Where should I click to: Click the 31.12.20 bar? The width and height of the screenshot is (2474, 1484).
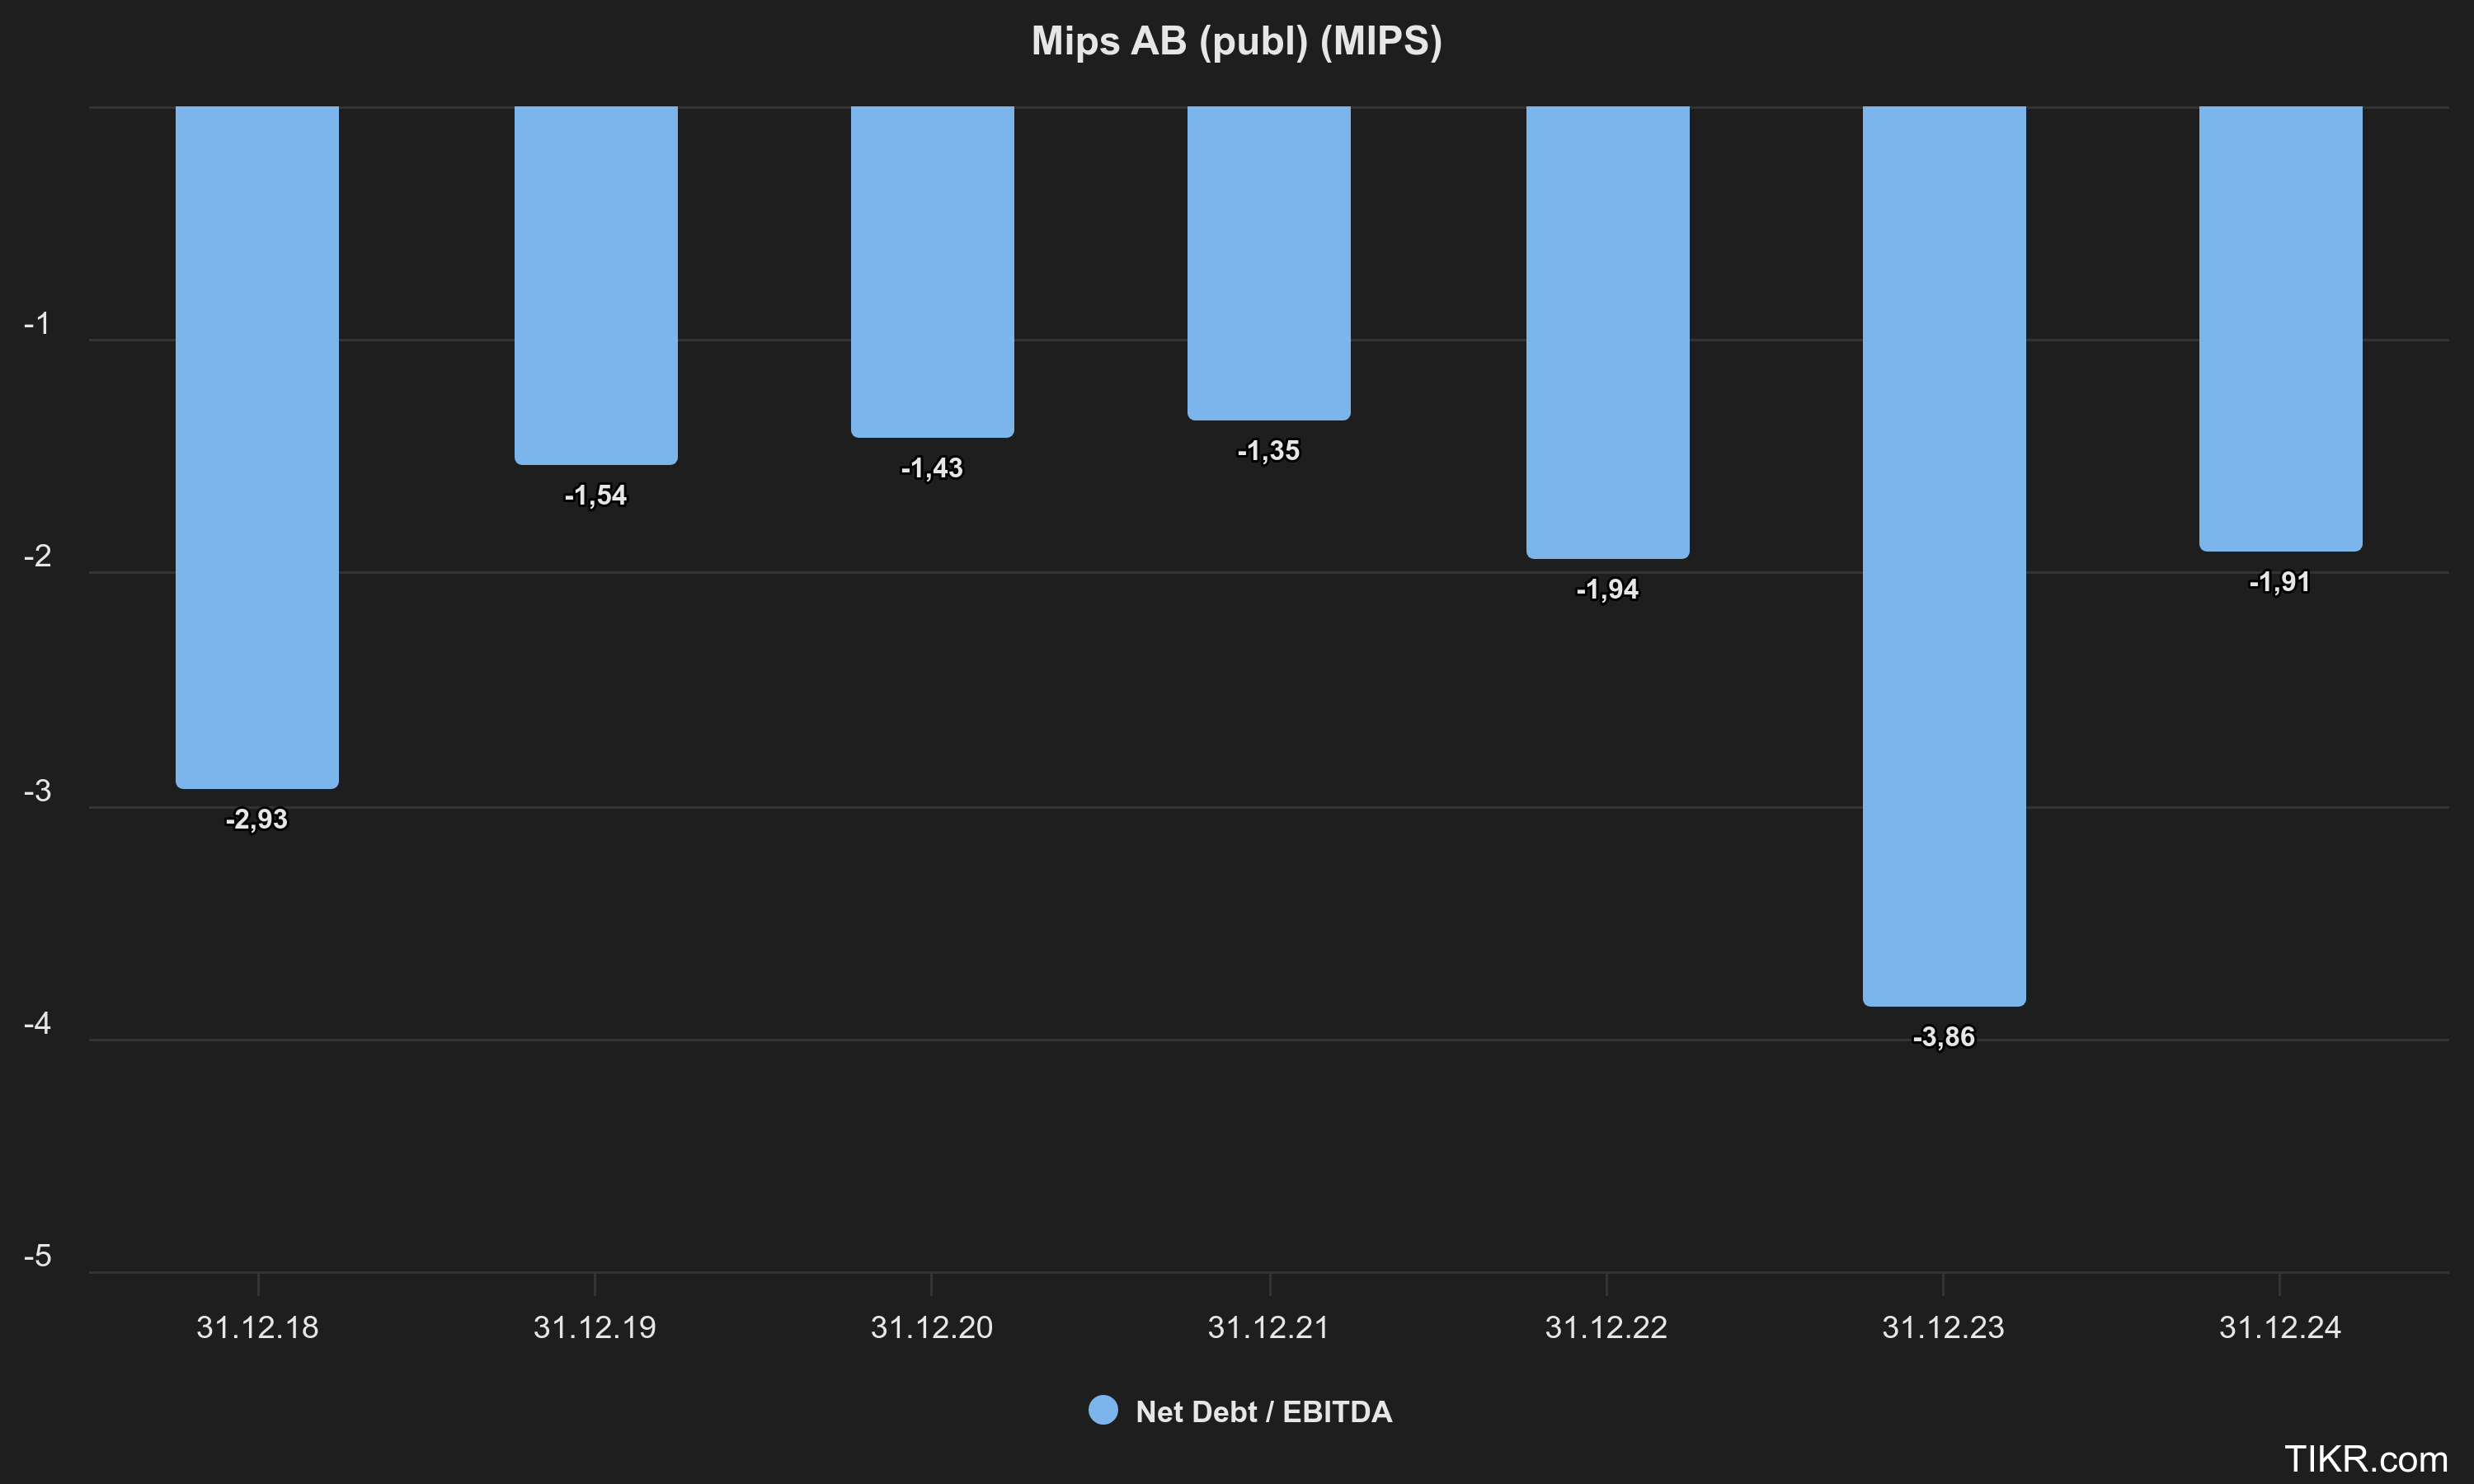(932, 271)
